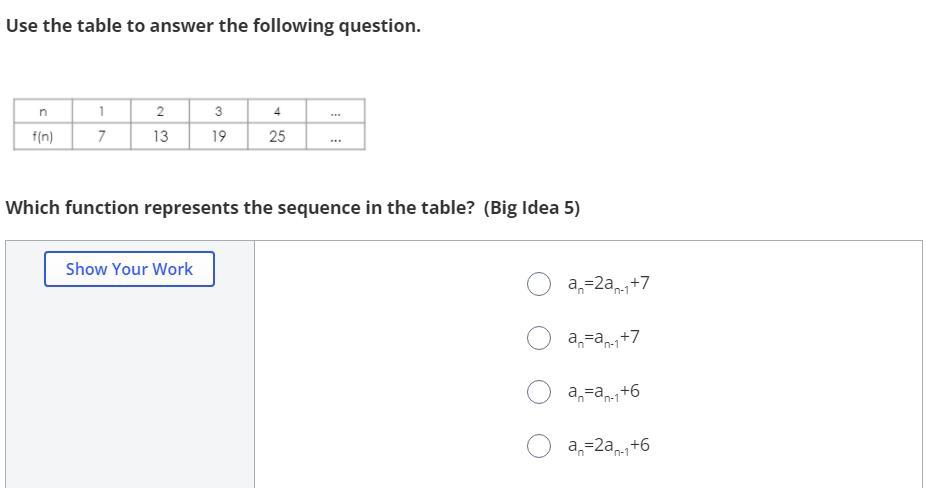Pick the a_n=a_n-1+6 radio option
This screenshot has height=488, width=927.
click(539, 391)
